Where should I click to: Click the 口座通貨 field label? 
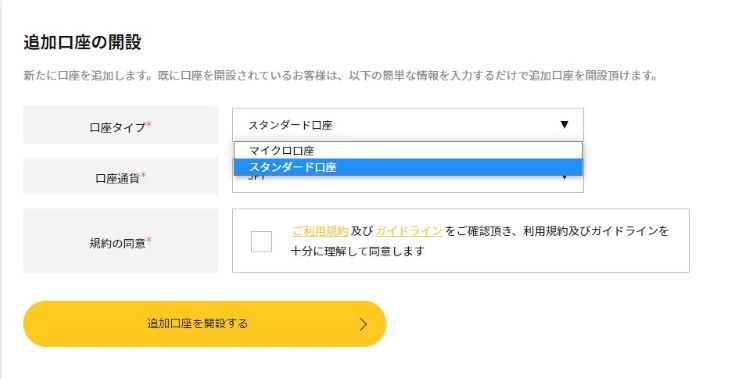pos(117,178)
